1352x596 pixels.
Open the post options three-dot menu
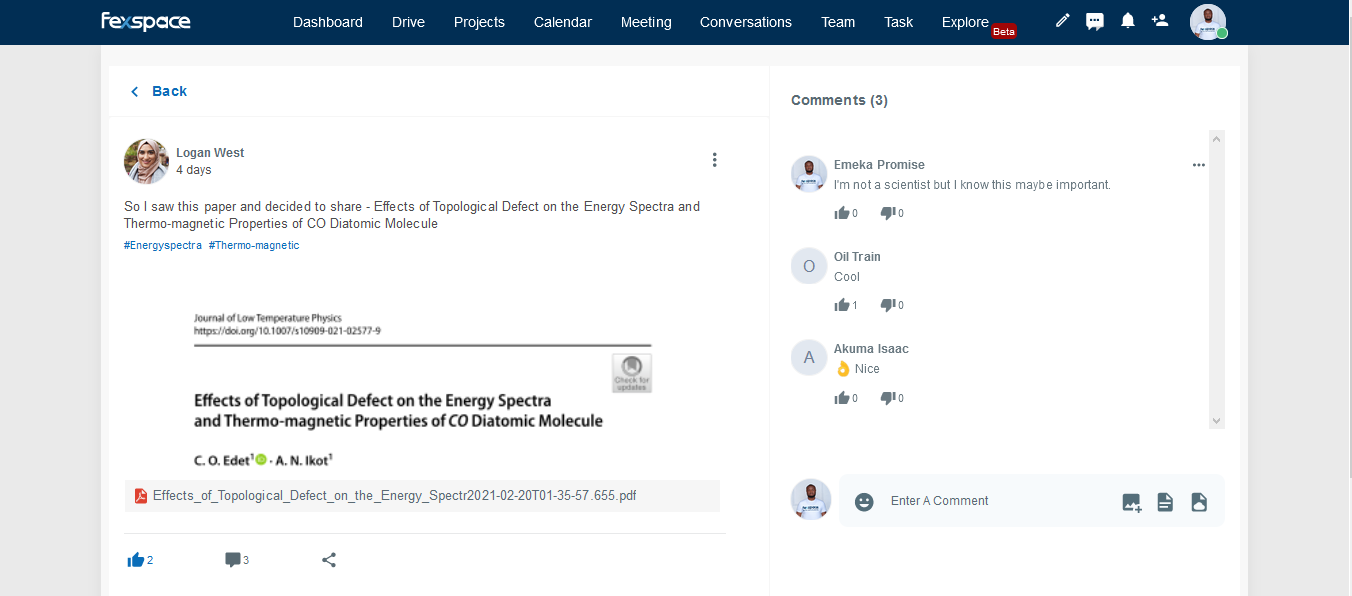point(714,160)
